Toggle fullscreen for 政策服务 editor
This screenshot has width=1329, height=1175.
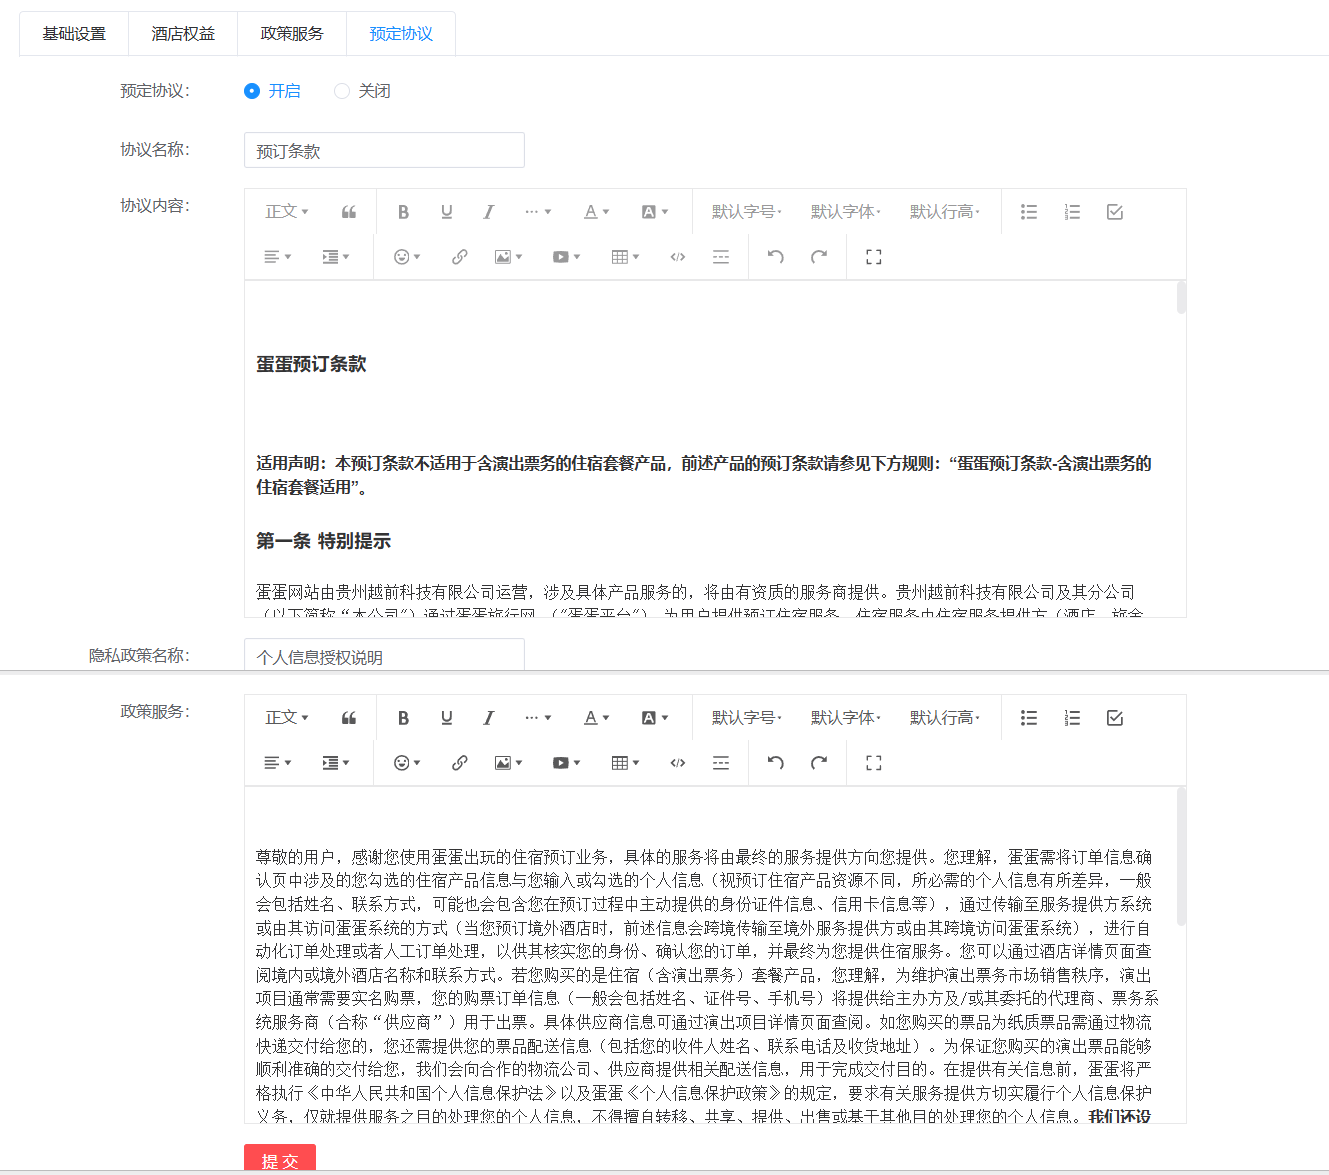pos(873,763)
